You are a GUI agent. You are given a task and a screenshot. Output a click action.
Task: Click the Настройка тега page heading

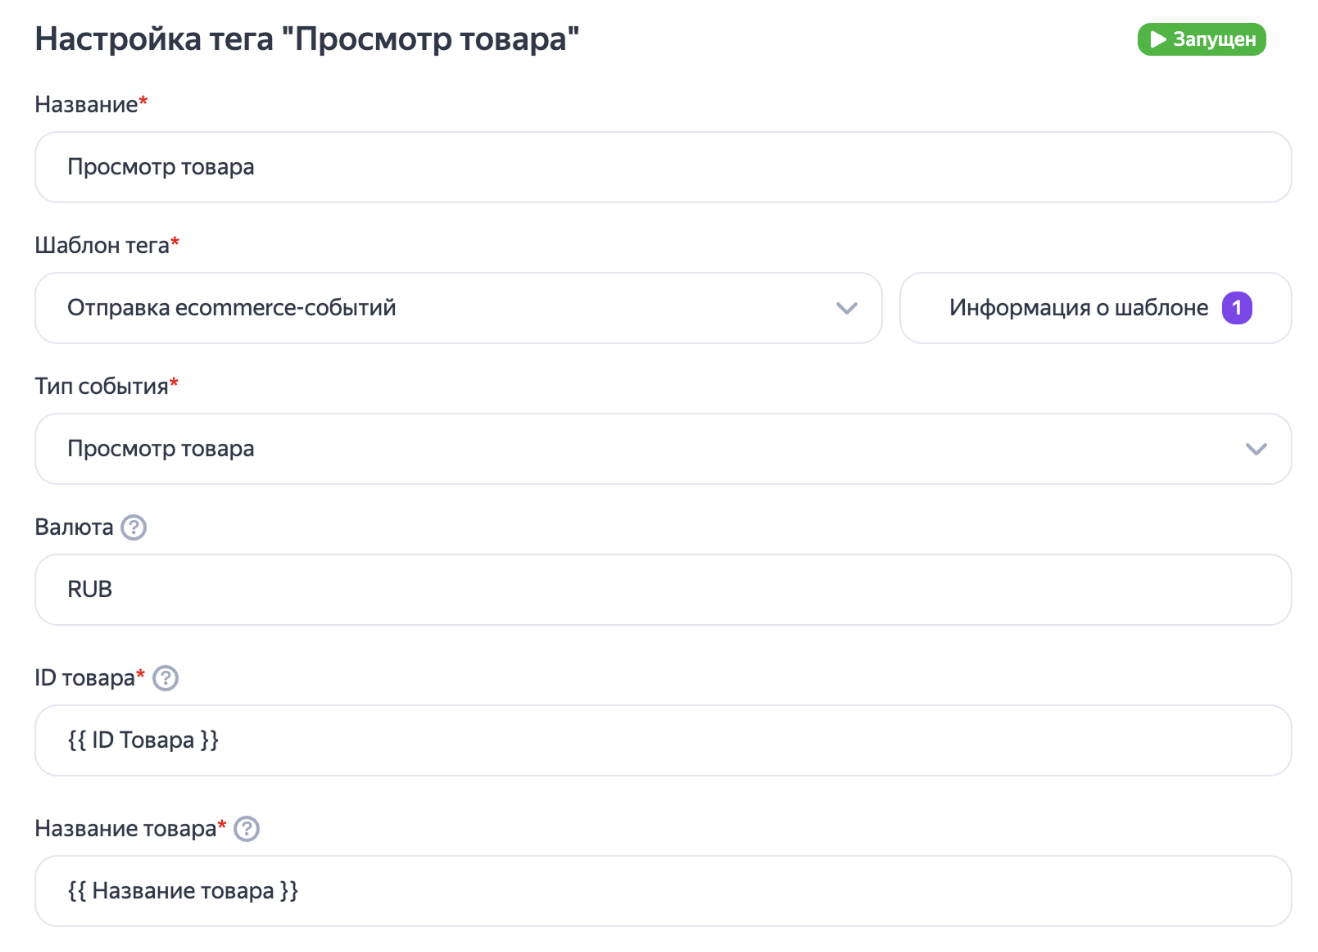pos(307,40)
